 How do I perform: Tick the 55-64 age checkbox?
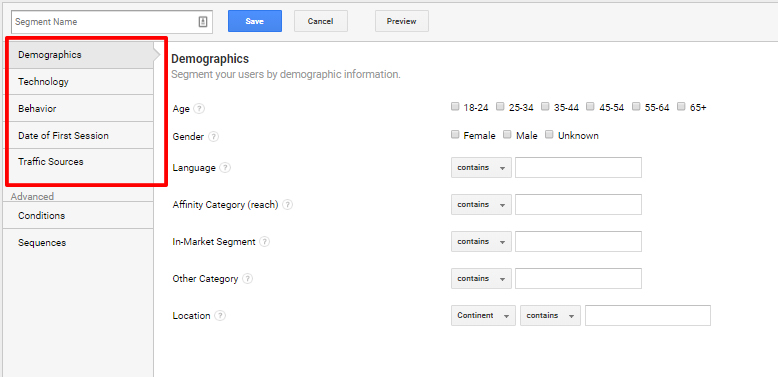[x=636, y=106]
